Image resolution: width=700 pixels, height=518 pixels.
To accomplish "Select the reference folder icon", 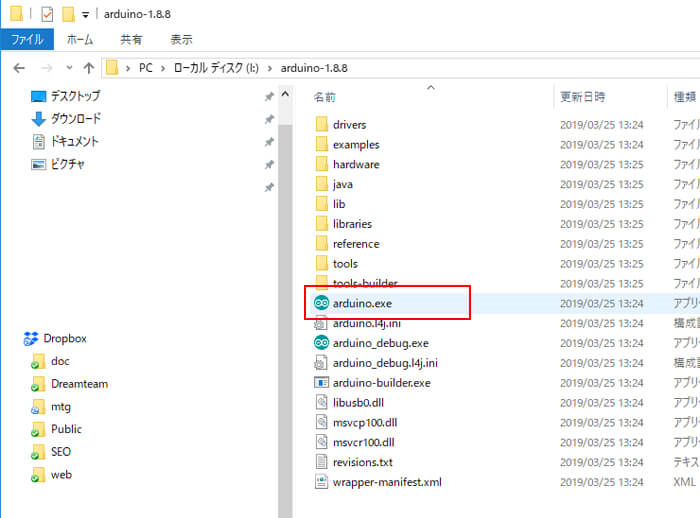I will [x=321, y=243].
